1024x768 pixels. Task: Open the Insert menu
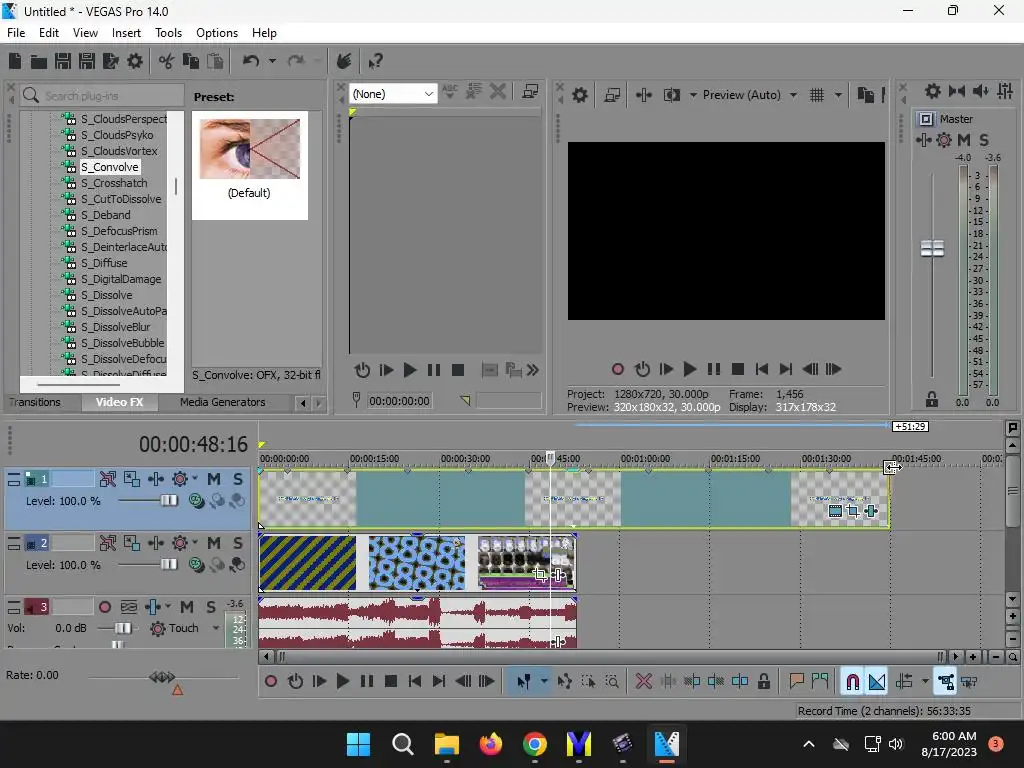tap(126, 33)
